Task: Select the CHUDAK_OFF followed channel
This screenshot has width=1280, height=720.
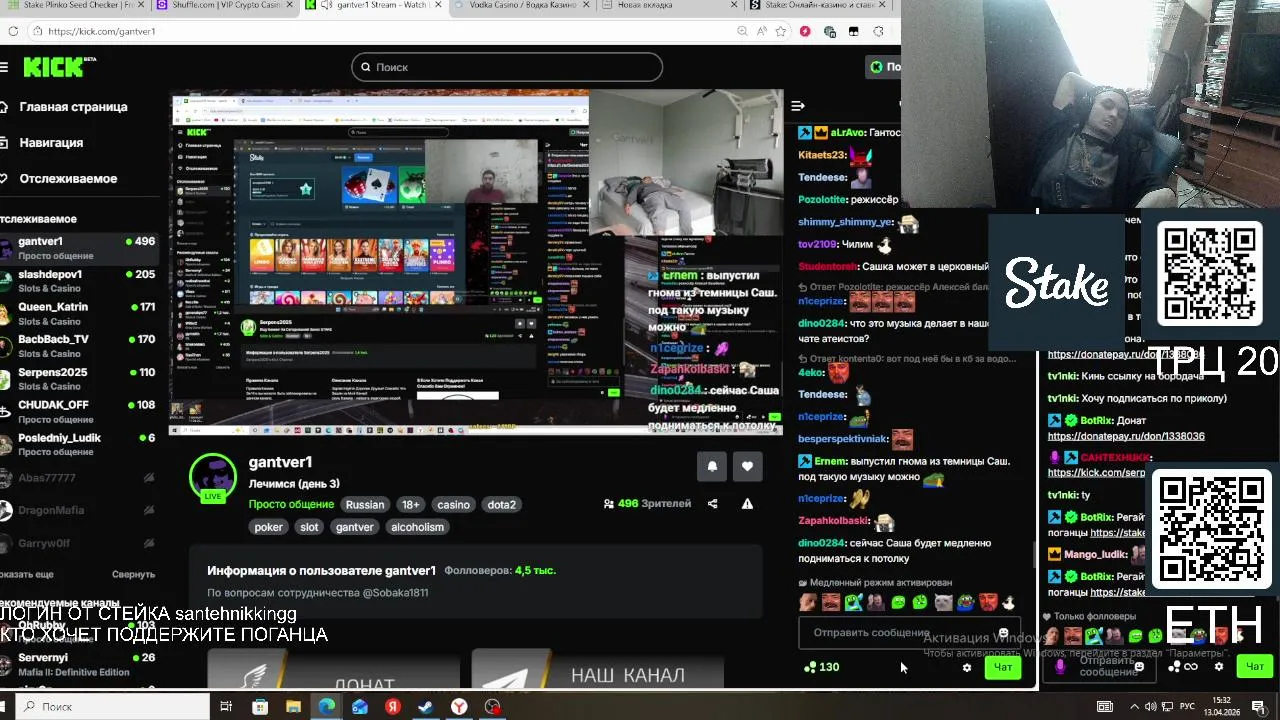Action: click(x=79, y=412)
